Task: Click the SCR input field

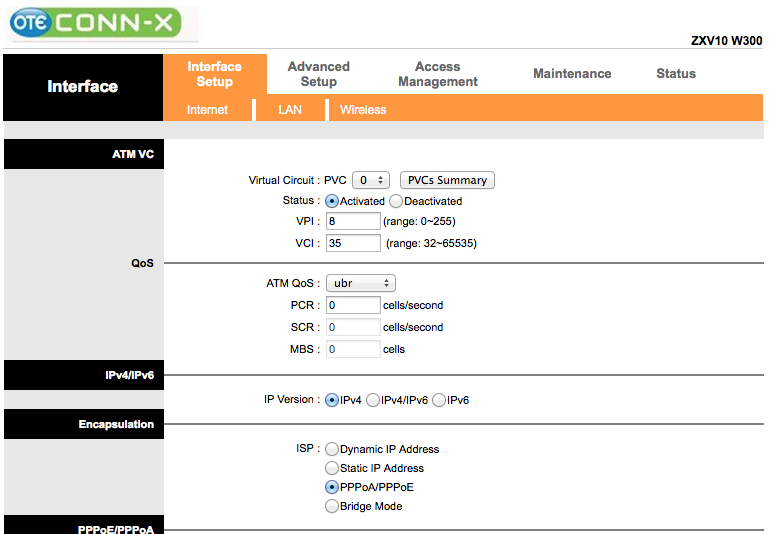Action: (x=353, y=327)
